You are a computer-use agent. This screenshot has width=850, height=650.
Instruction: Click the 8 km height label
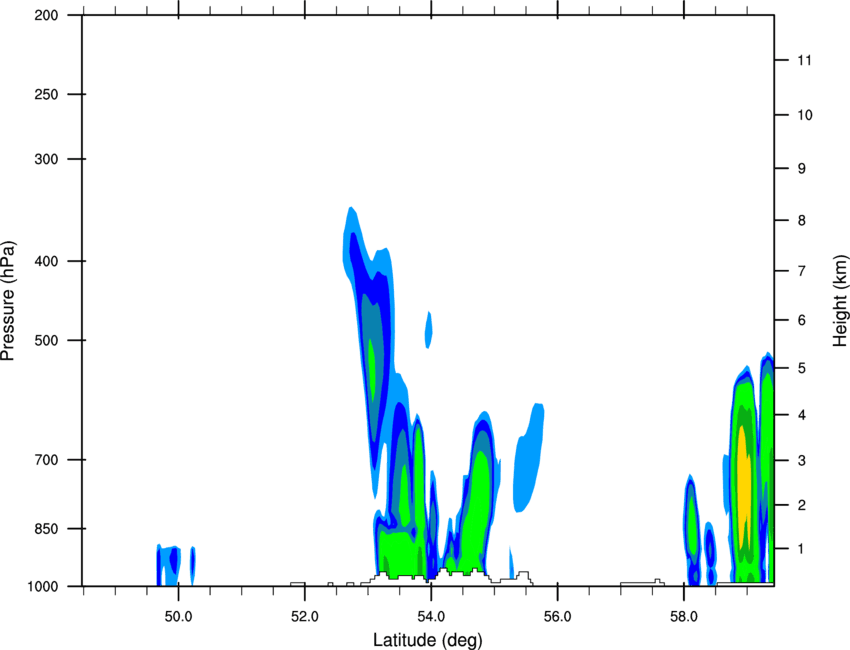[x=802, y=221]
